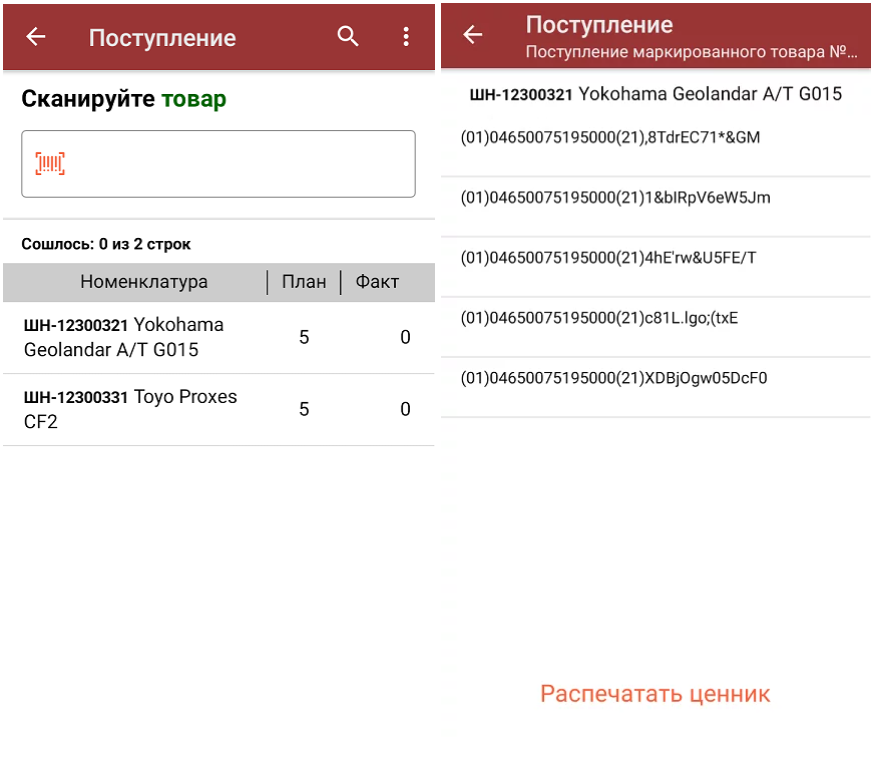Tap back arrow beside the marked goods subtitle
Viewport: 871px width, 760px height.
click(x=472, y=35)
